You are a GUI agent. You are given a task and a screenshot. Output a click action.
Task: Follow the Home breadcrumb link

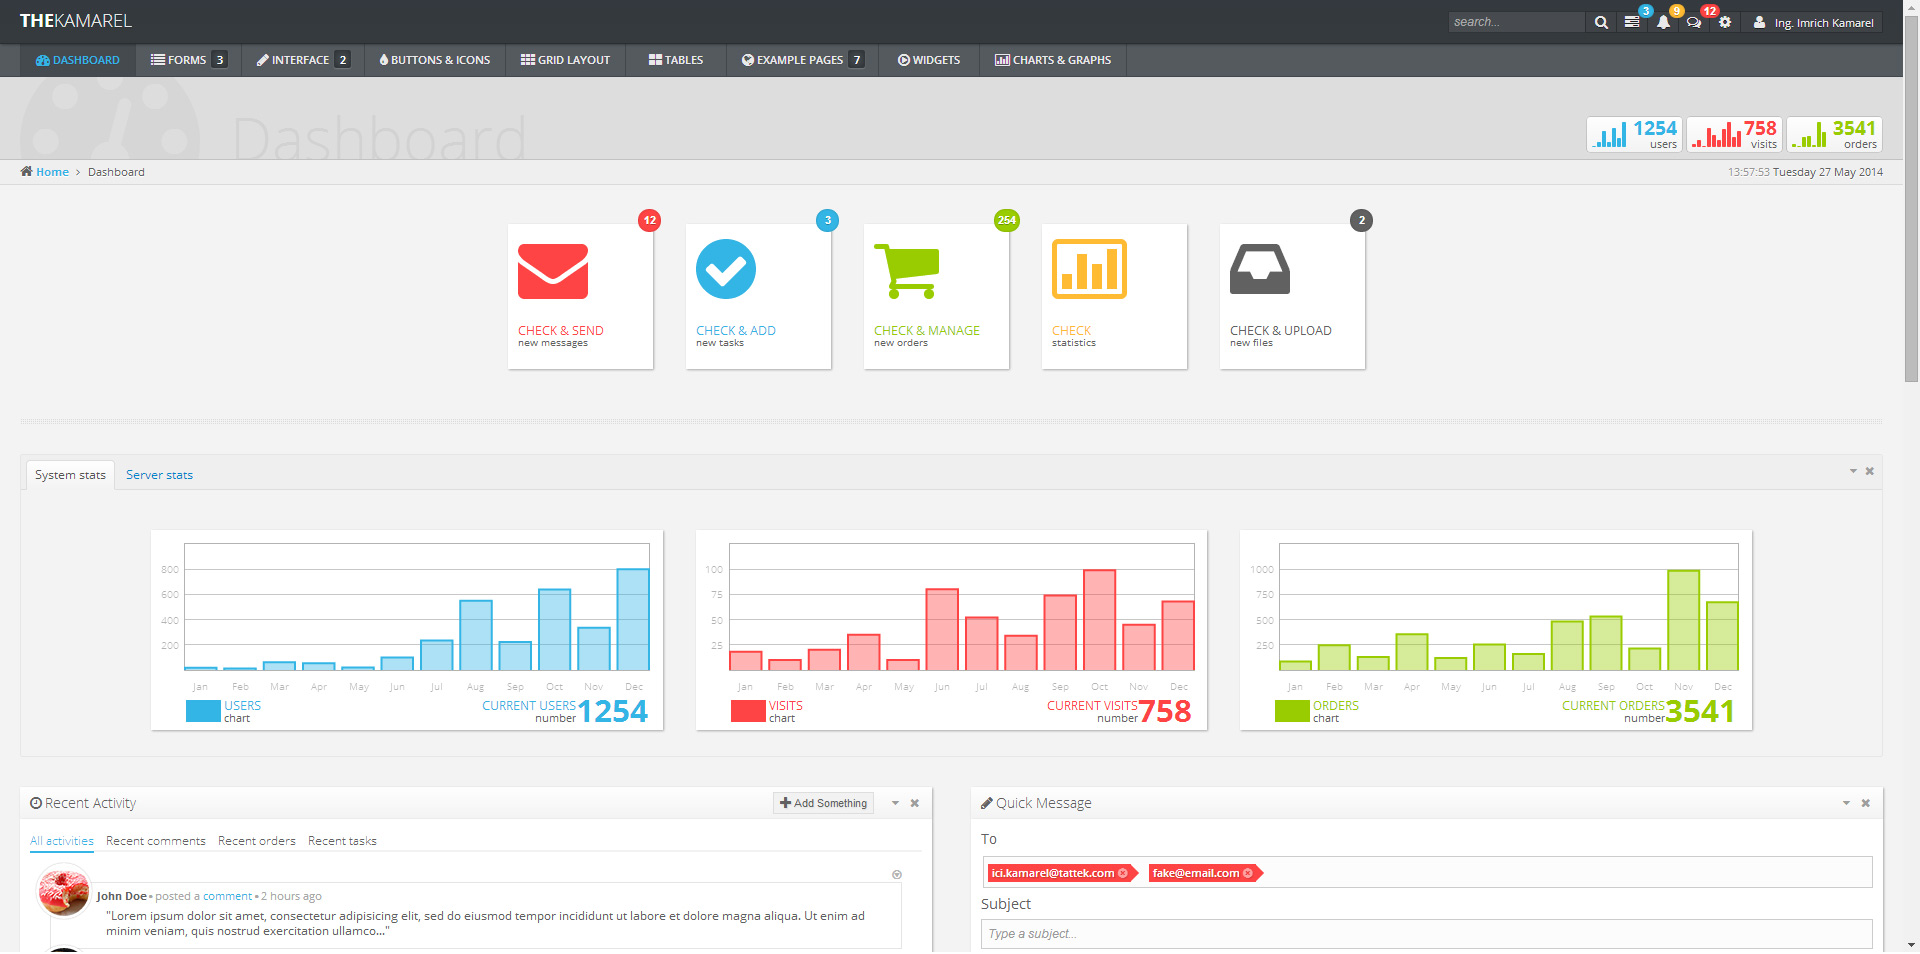tap(52, 172)
